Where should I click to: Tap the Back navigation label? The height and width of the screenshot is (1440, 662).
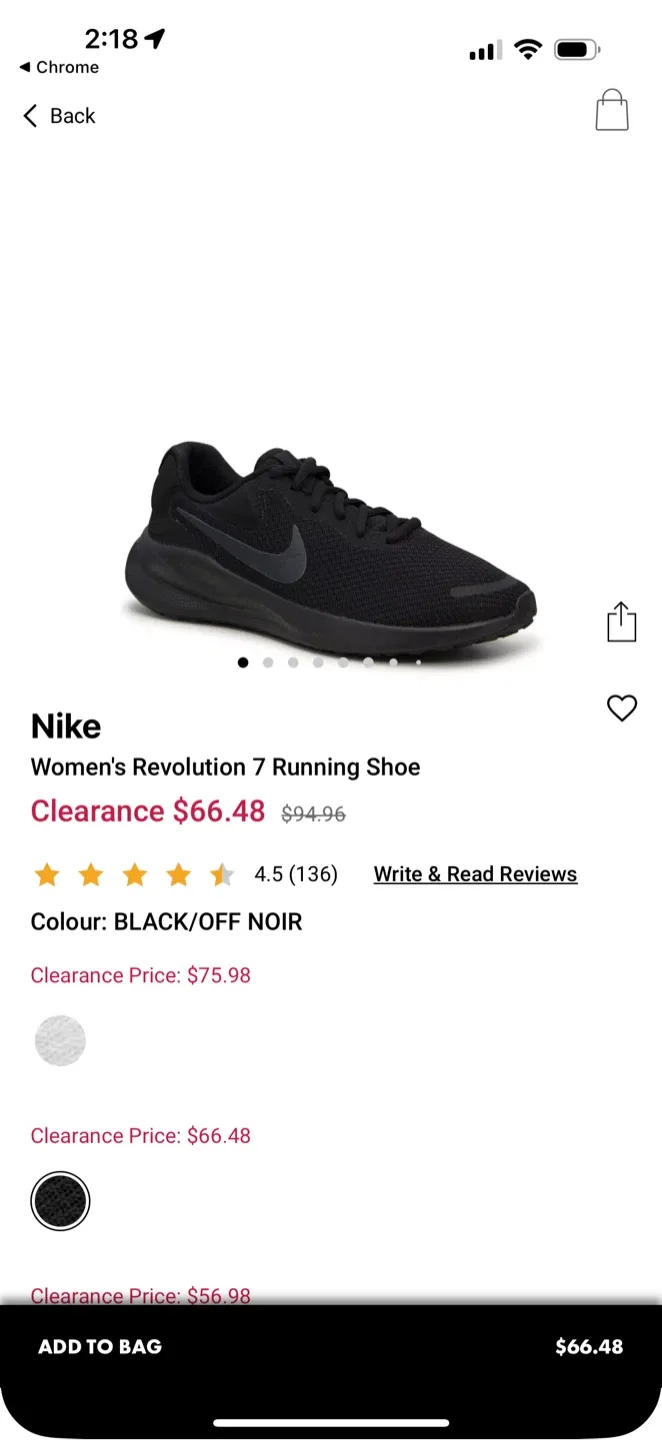coord(71,115)
